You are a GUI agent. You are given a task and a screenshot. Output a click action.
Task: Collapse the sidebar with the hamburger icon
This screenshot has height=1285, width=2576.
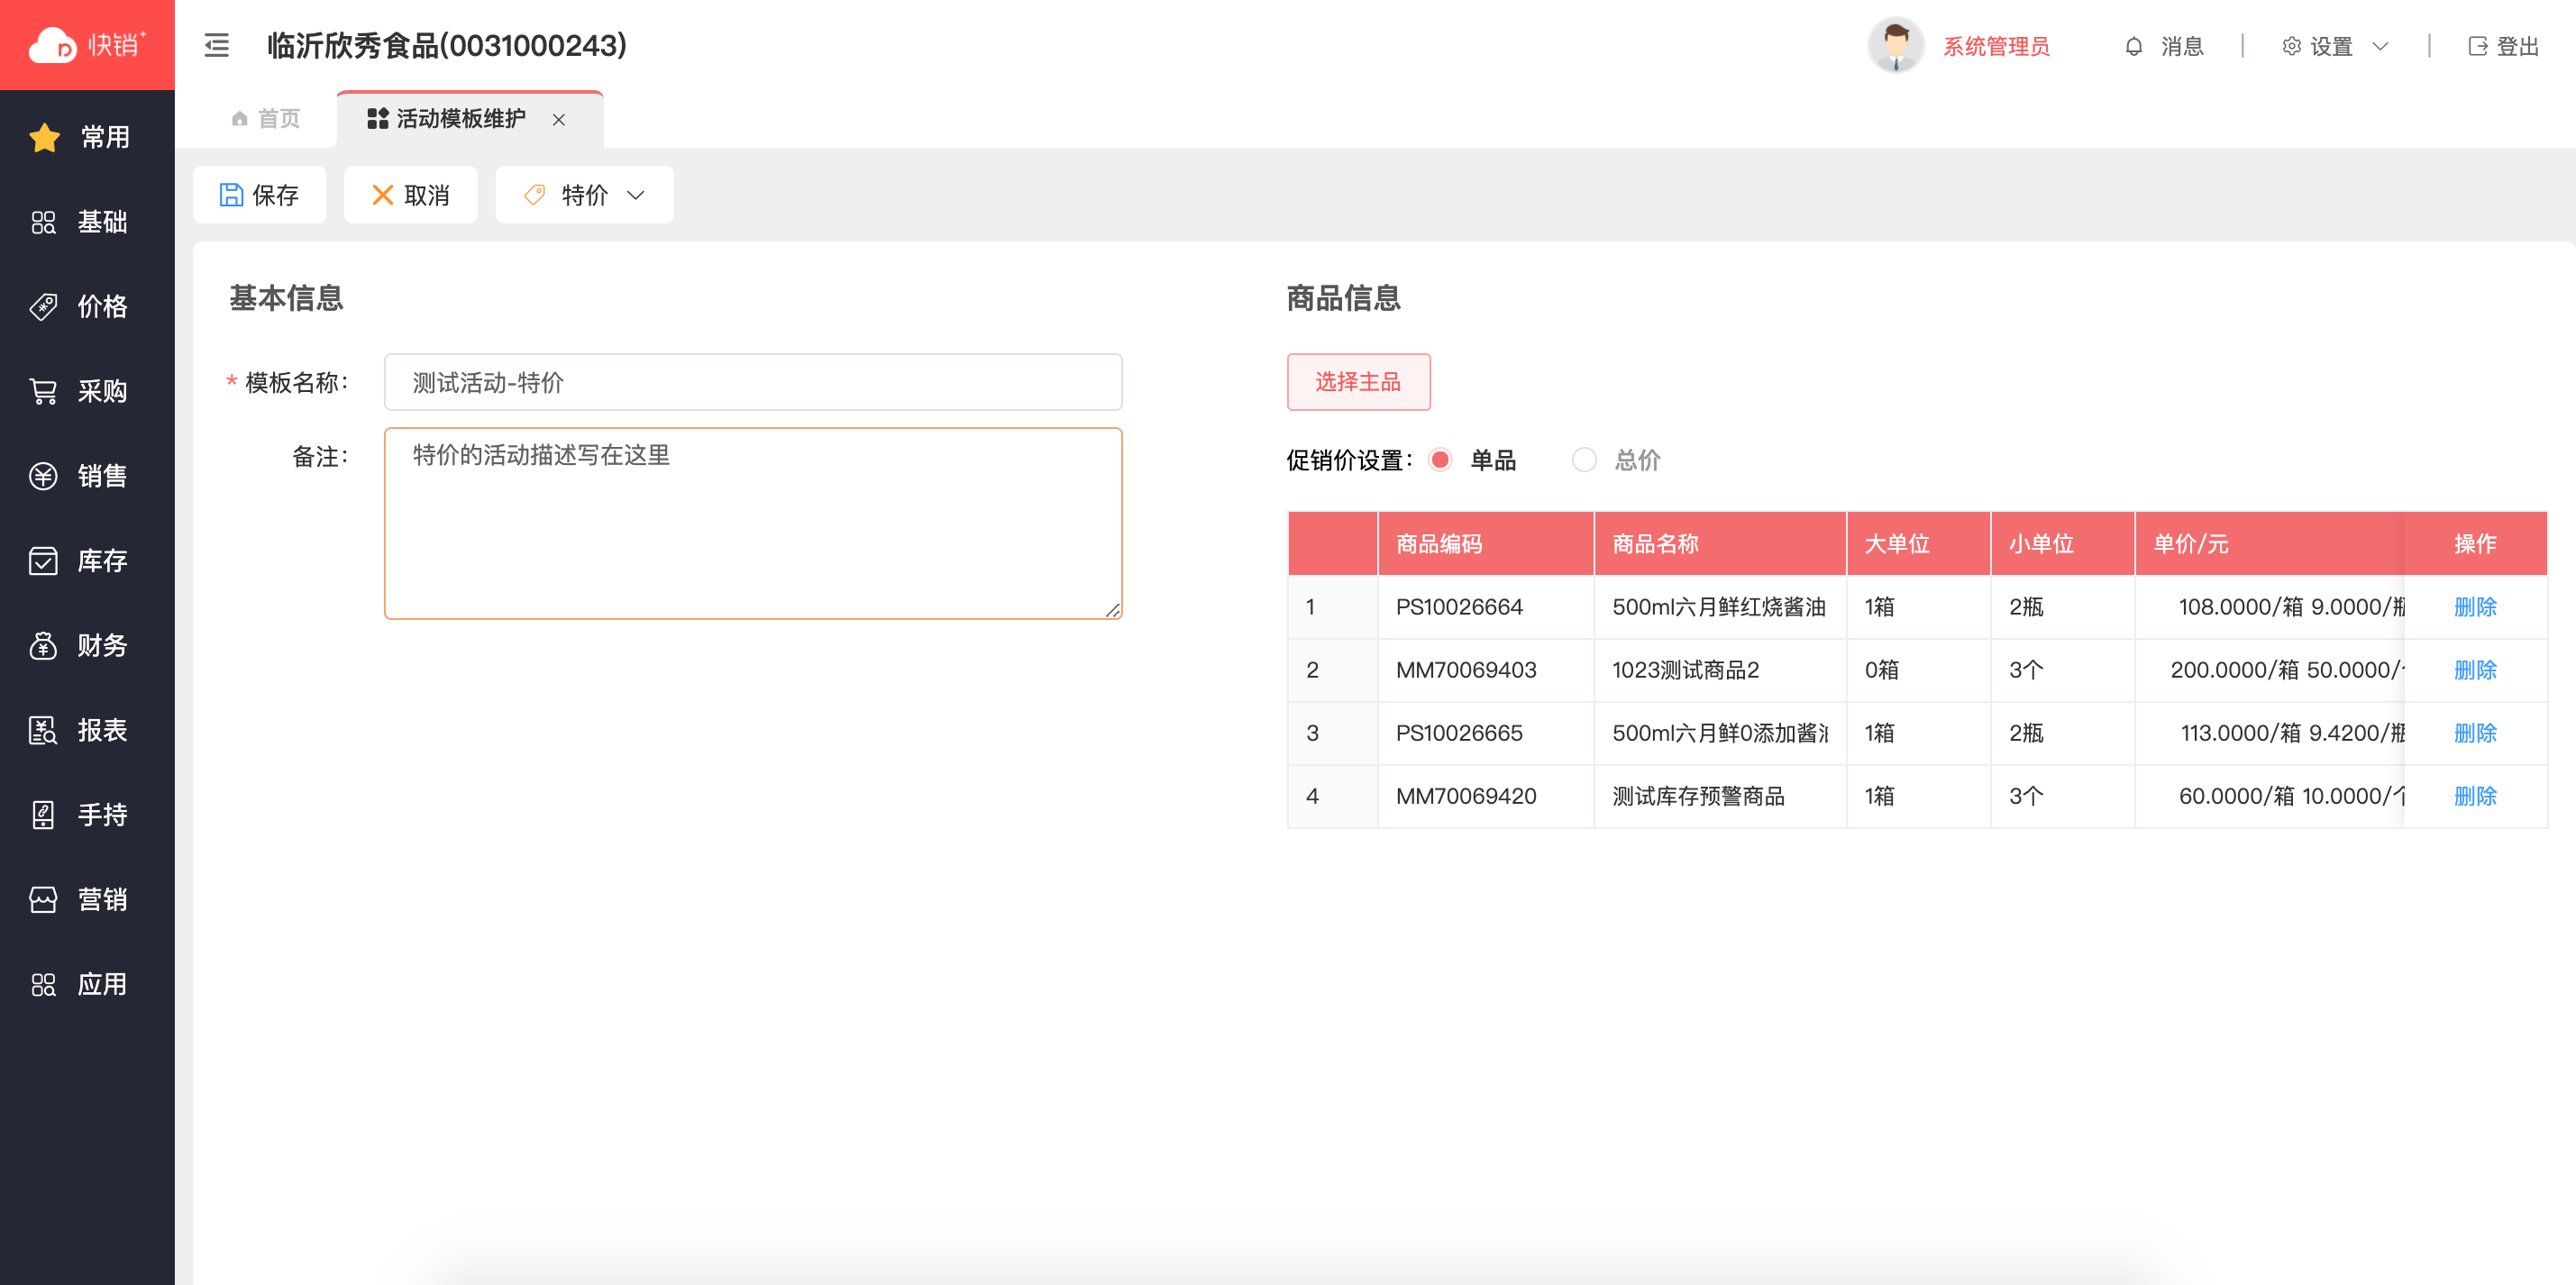tap(217, 46)
